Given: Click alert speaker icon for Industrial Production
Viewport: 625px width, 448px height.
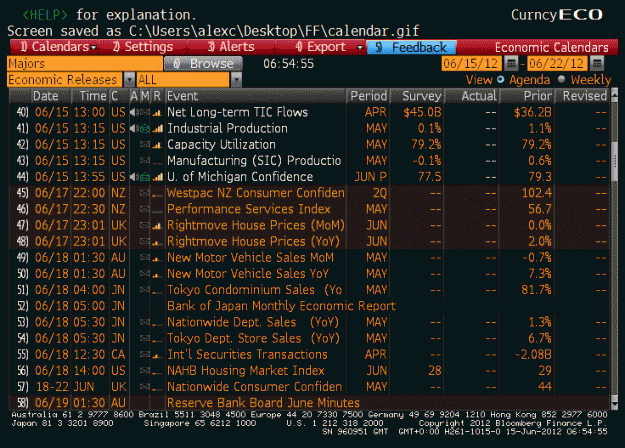Looking at the screenshot, I should [134, 128].
